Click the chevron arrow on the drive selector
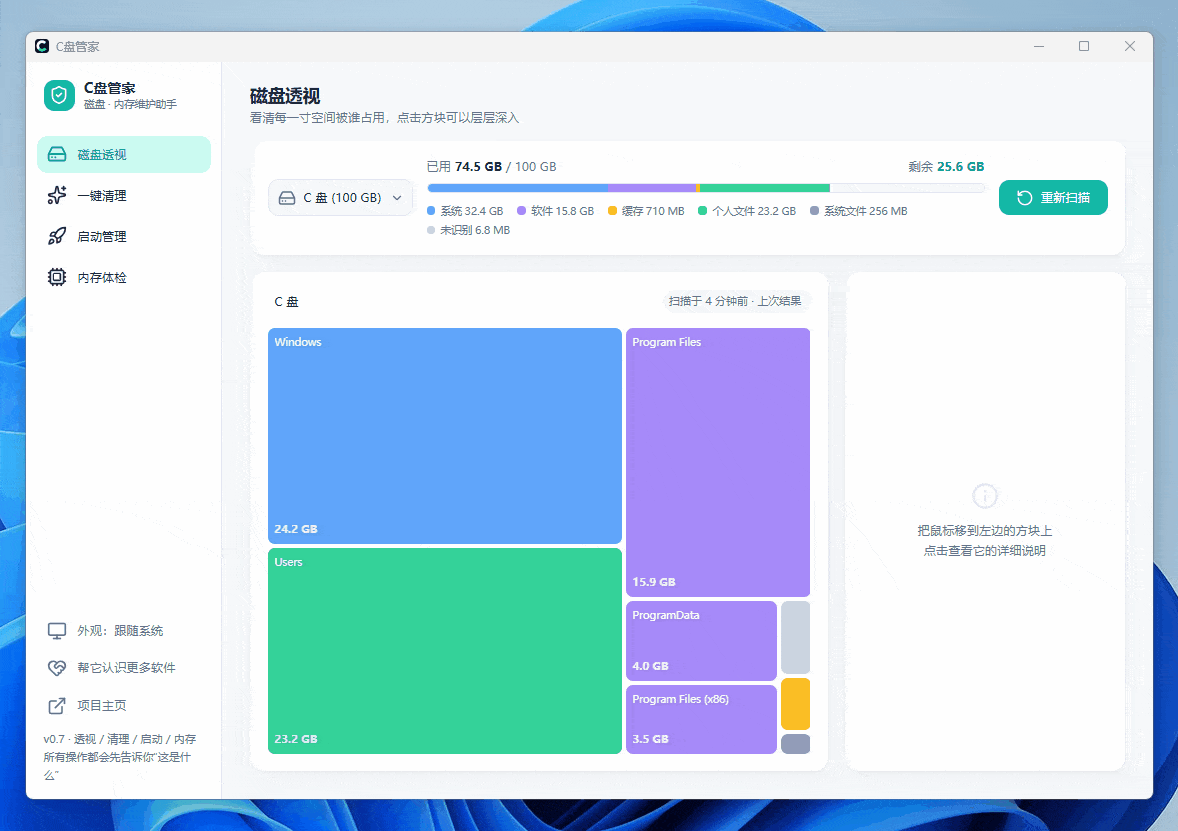The width and height of the screenshot is (1178, 831). coord(397,198)
